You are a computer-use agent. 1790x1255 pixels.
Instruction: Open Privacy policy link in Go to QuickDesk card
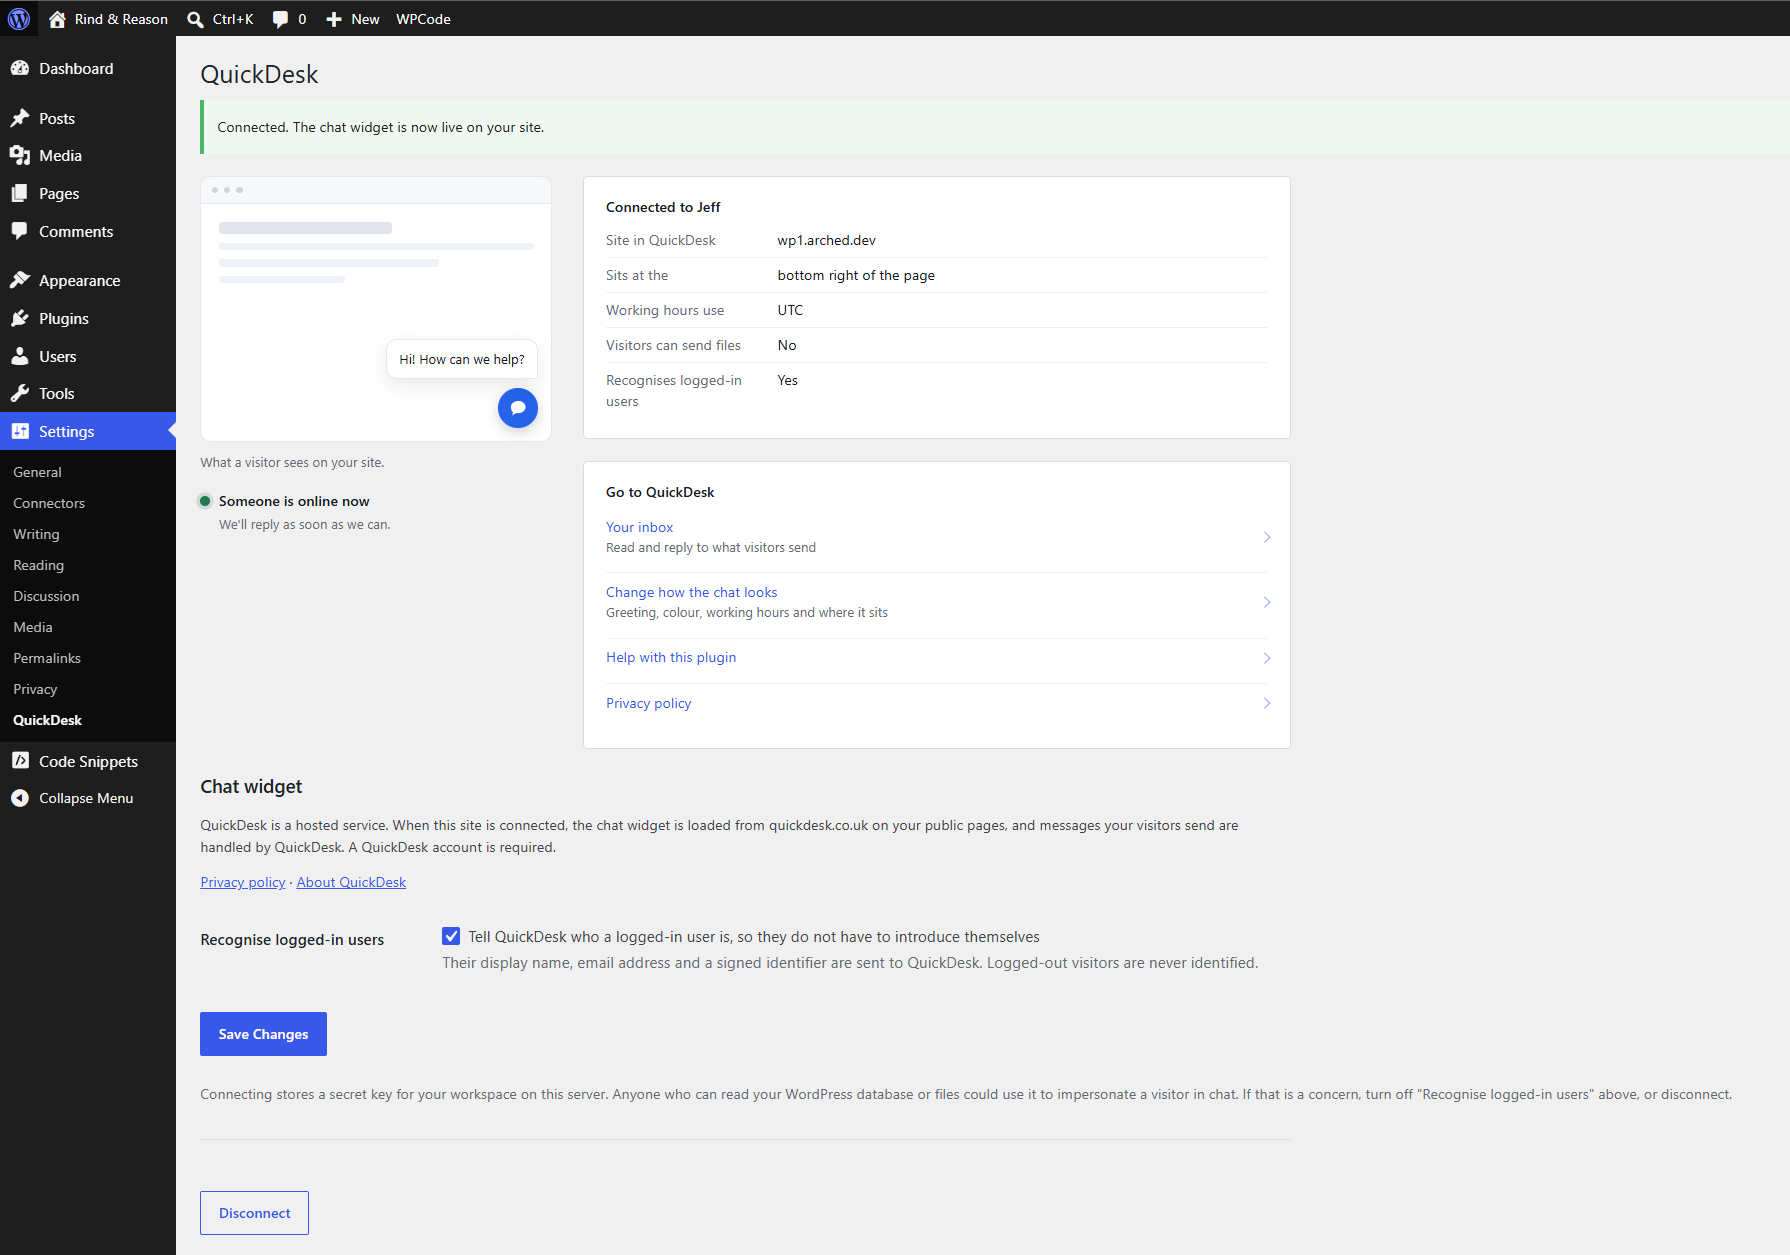648,703
